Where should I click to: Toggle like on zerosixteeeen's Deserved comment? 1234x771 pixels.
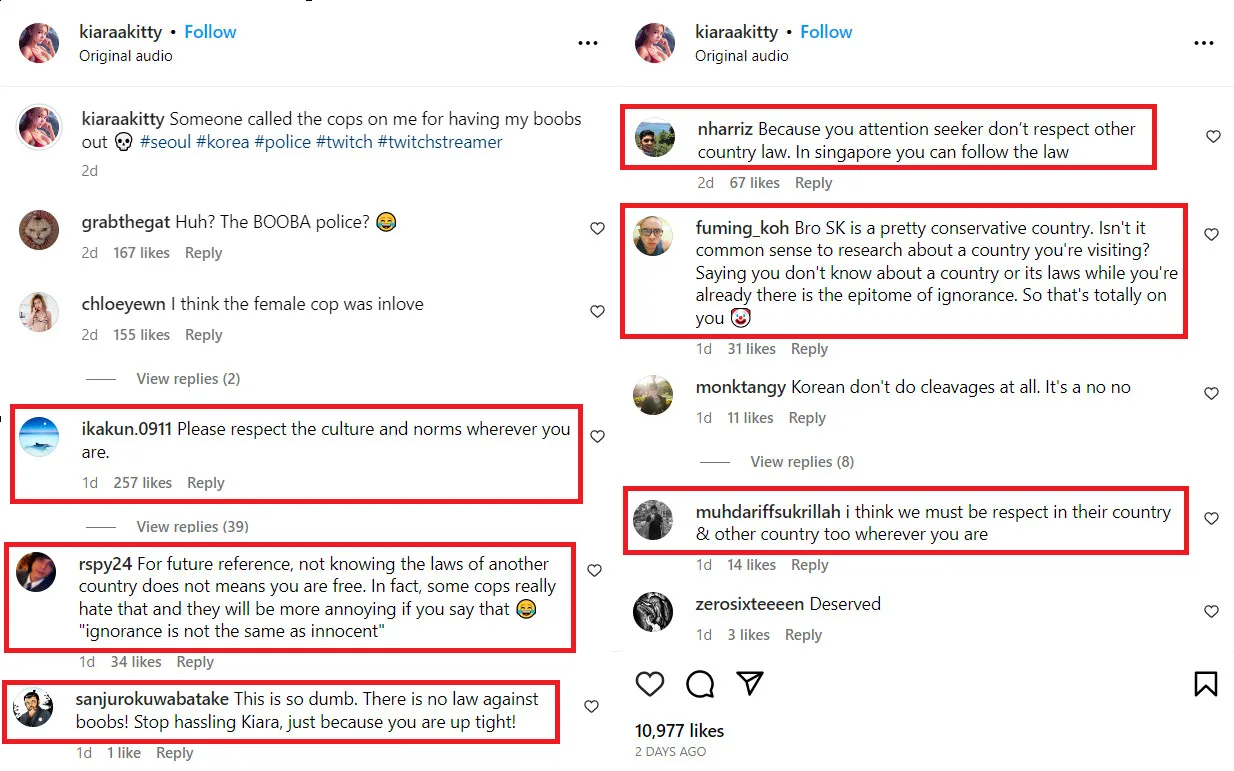[1211, 611]
